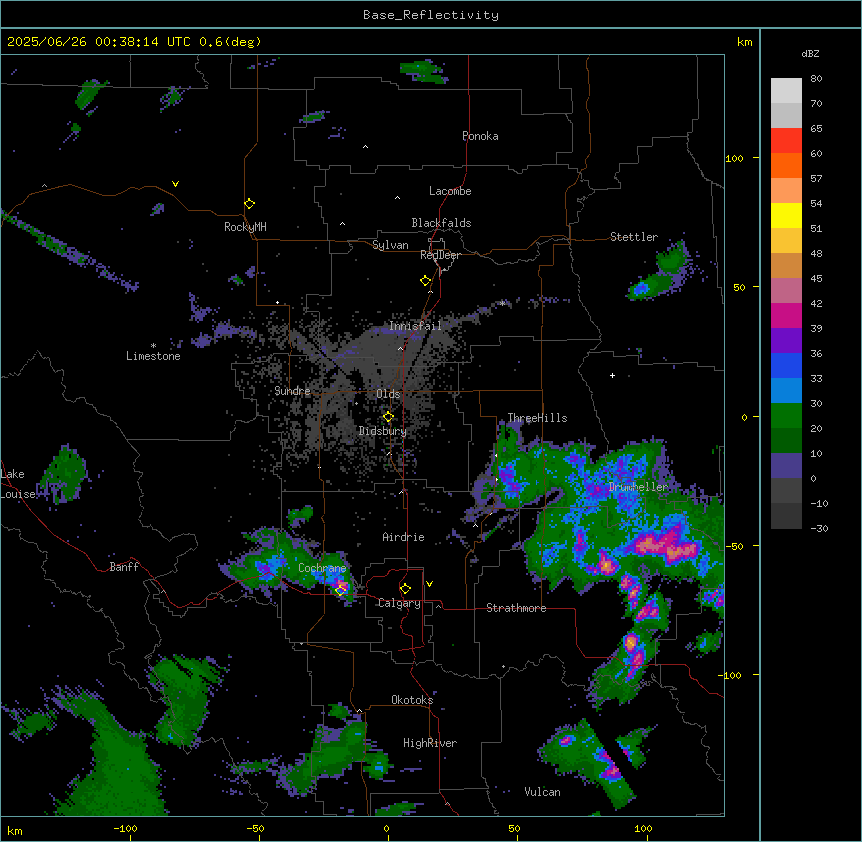The width and height of the screenshot is (862, 842).
Task: Click the Okotoks city label
Action: coord(412,700)
